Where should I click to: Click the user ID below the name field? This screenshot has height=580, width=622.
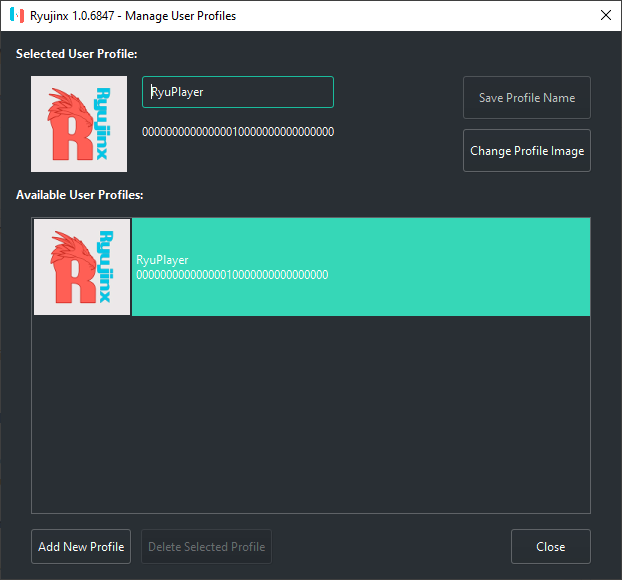point(238,132)
